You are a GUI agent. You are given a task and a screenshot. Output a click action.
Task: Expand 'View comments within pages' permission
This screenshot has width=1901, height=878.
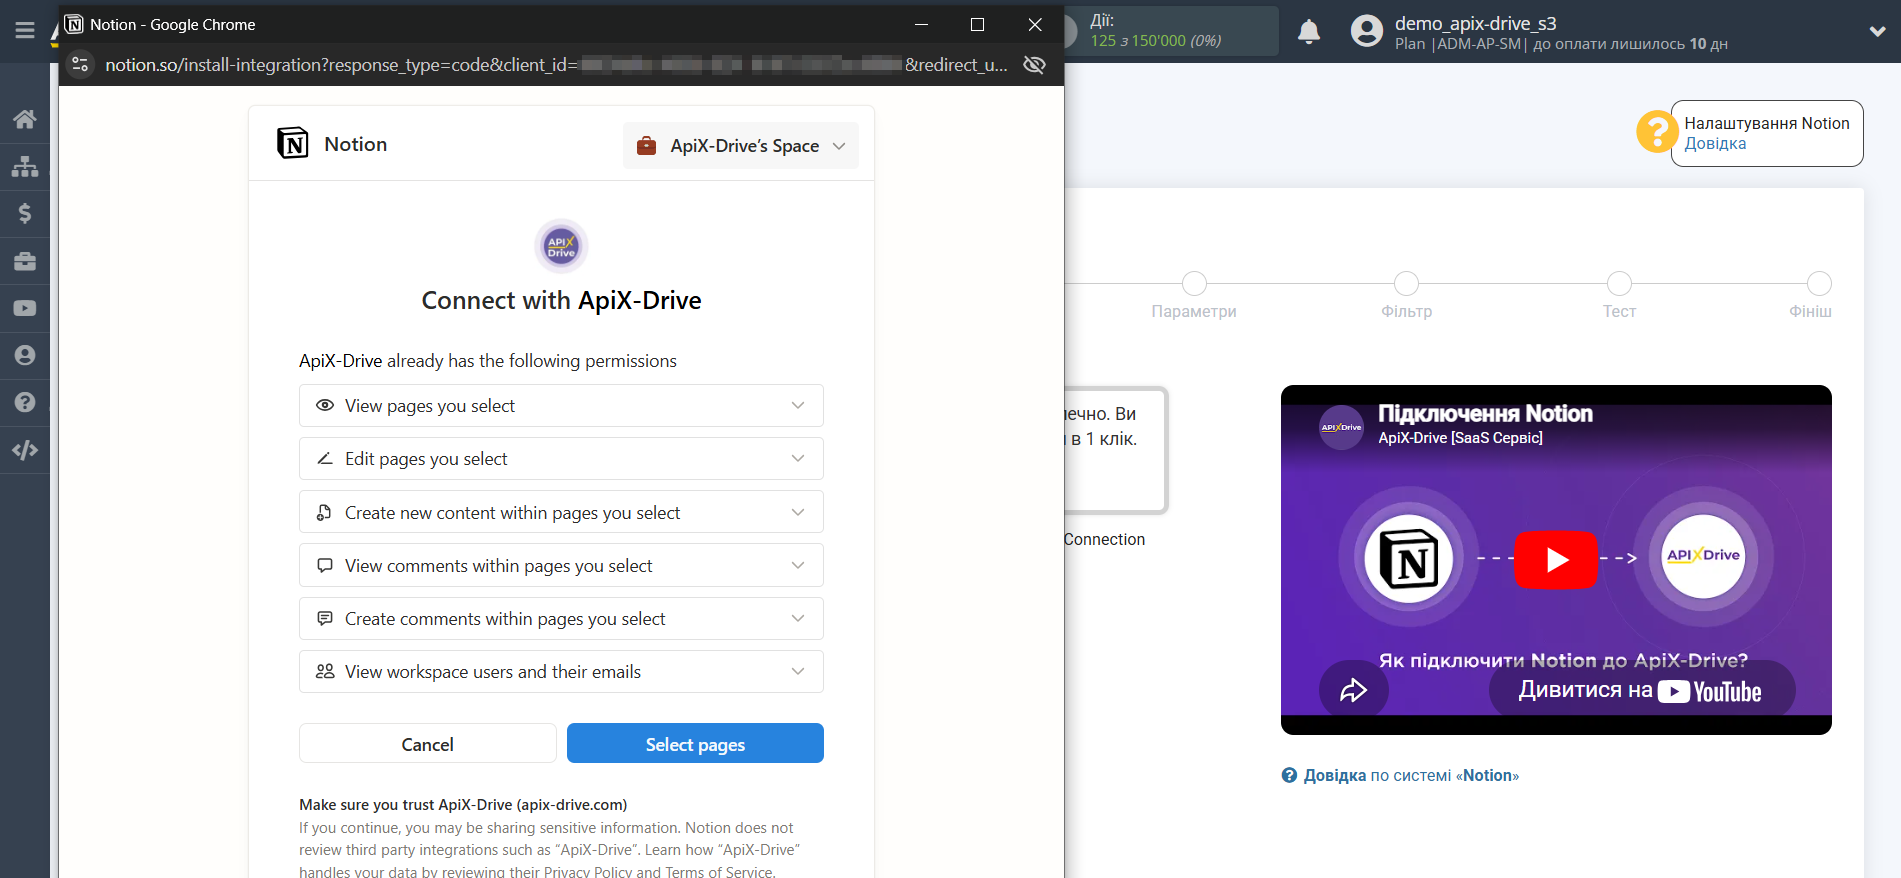click(561, 565)
